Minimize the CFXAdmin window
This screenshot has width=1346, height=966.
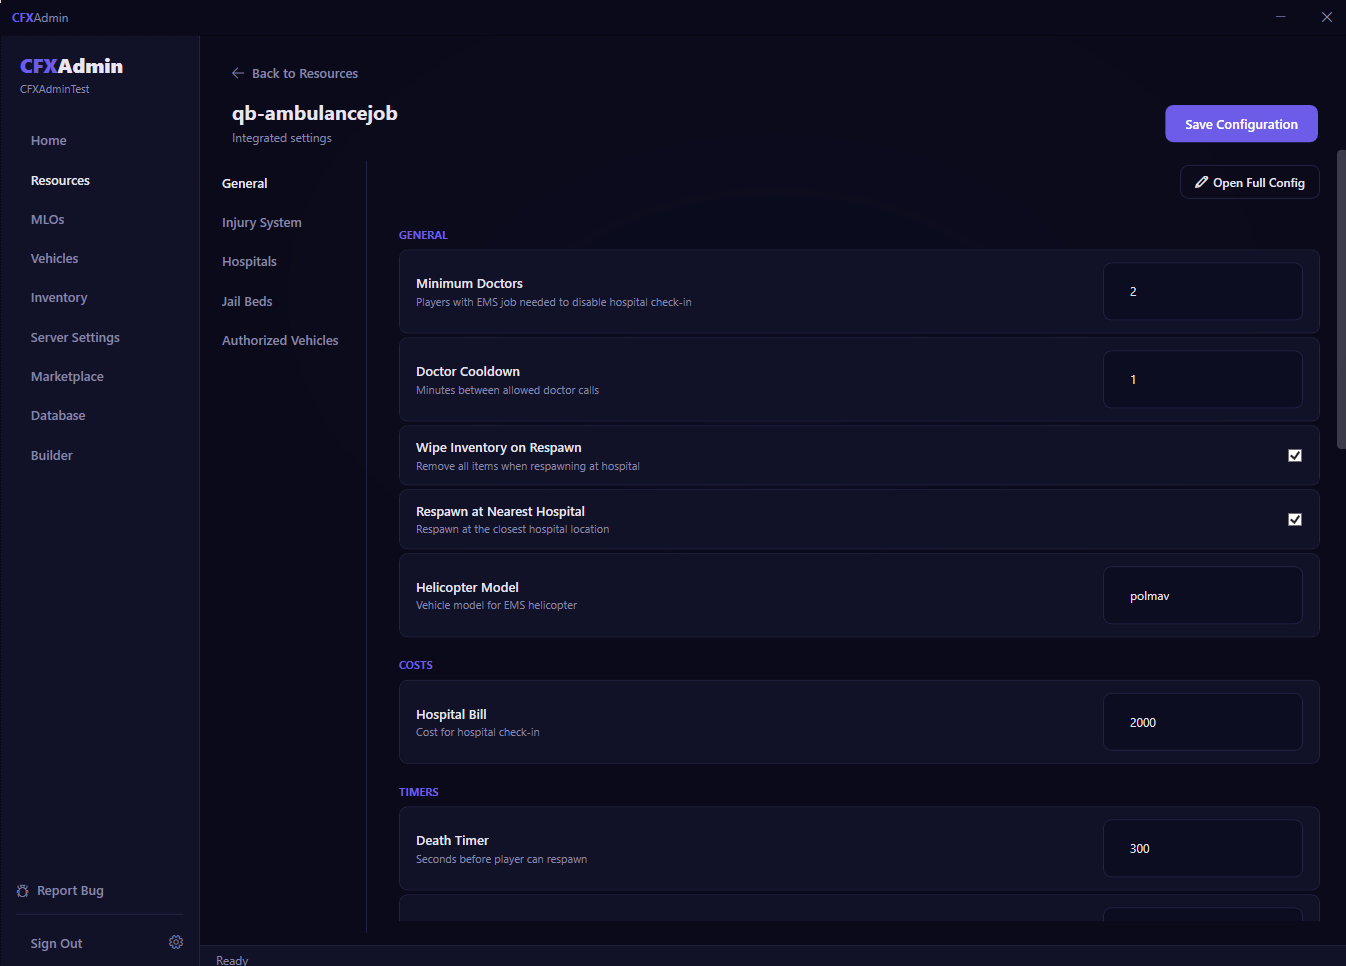[x=1282, y=17]
